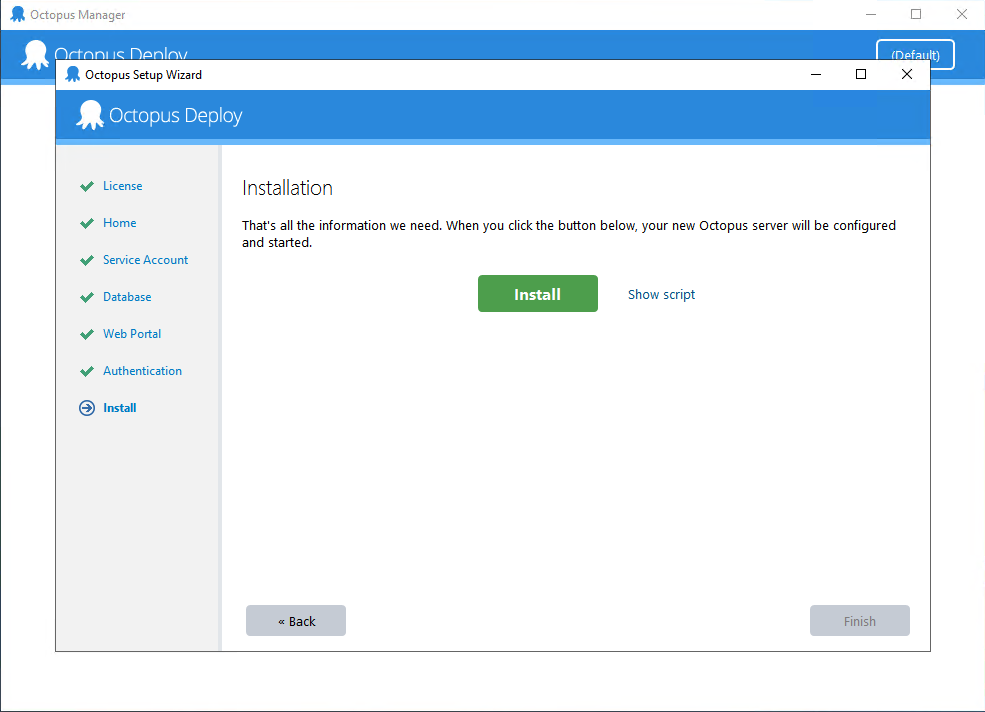Select the current Install step label
The width and height of the screenshot is (985, 712).
119,408
